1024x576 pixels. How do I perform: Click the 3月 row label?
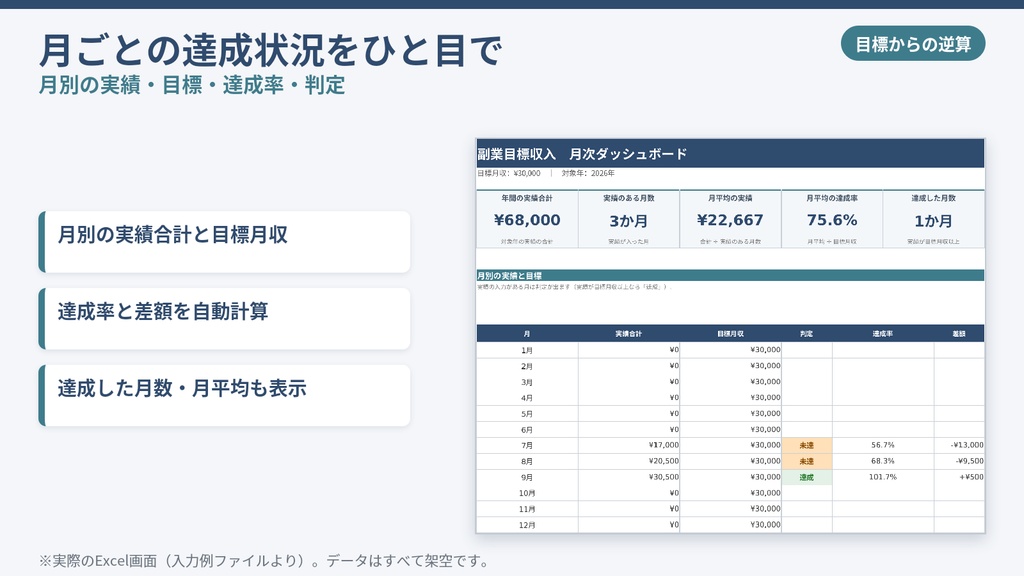[527, 382]
